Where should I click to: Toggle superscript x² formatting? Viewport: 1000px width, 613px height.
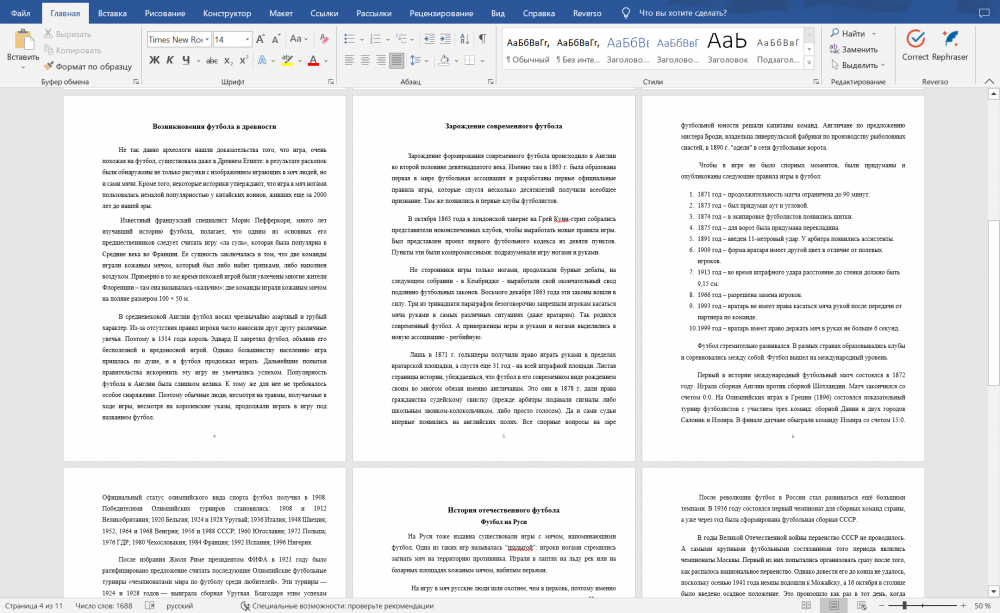[244, 61]
